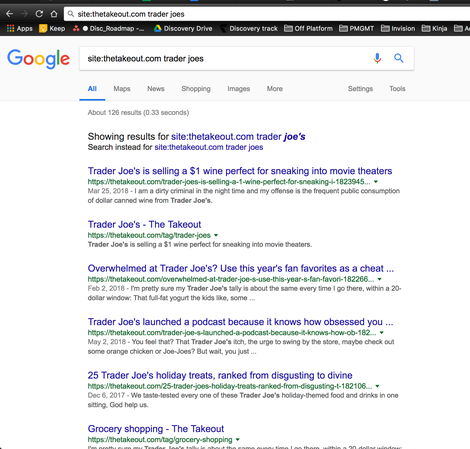
Task: Open the More search tab menu
Action: 275,89
